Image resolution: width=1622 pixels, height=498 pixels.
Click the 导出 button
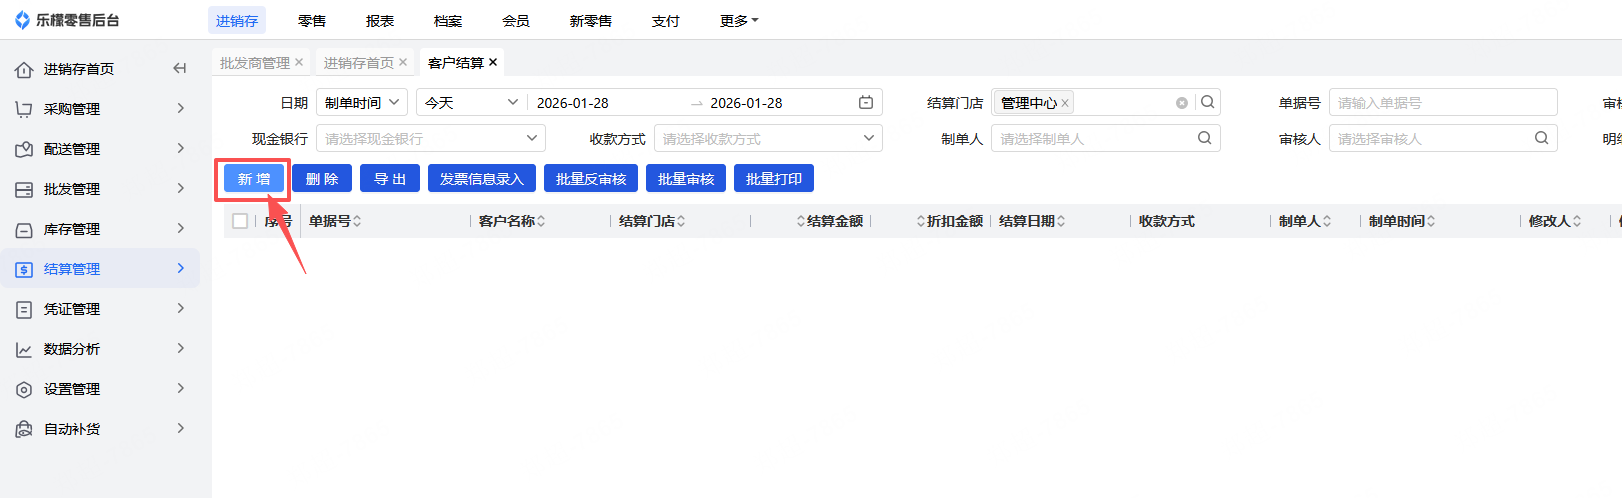(390, 179)
